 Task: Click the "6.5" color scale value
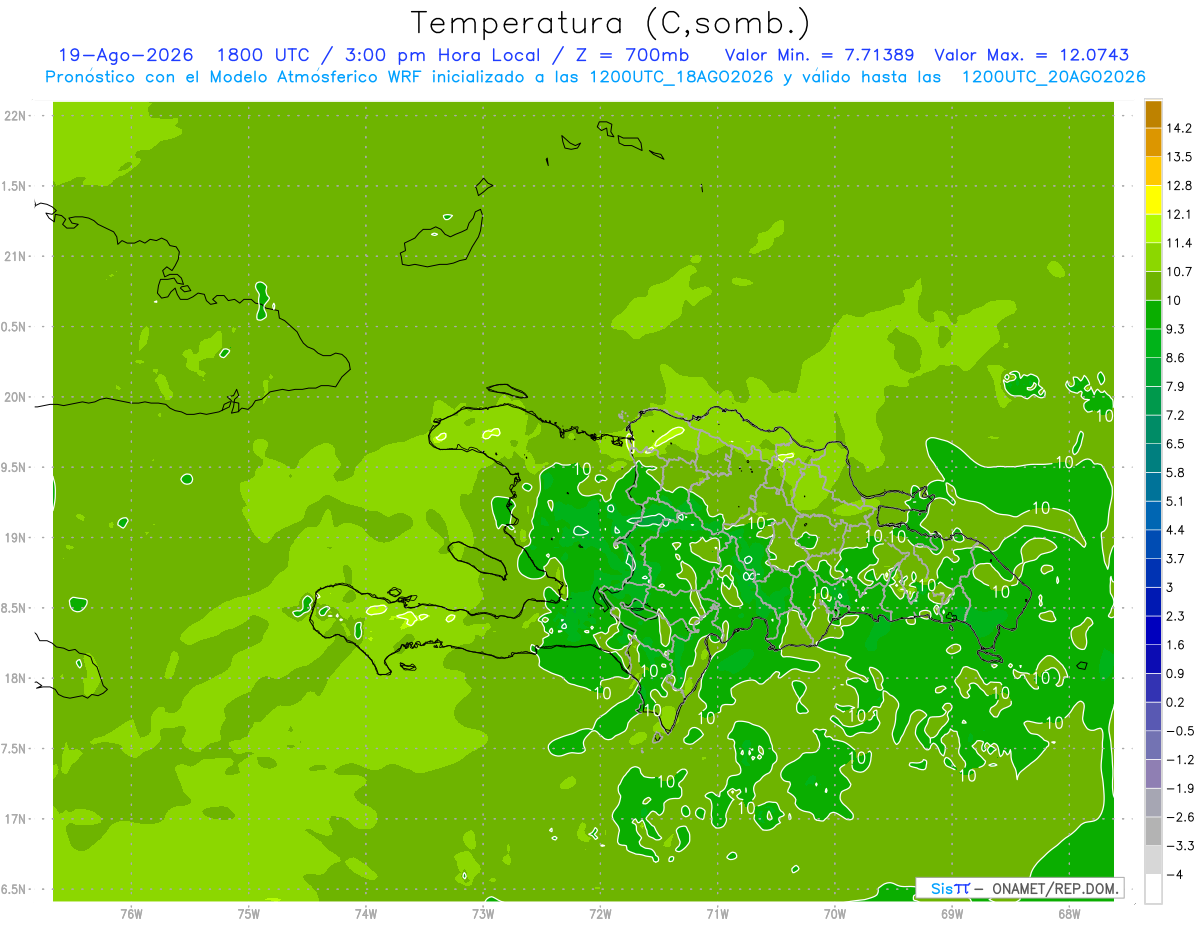tap(1176, 444)
